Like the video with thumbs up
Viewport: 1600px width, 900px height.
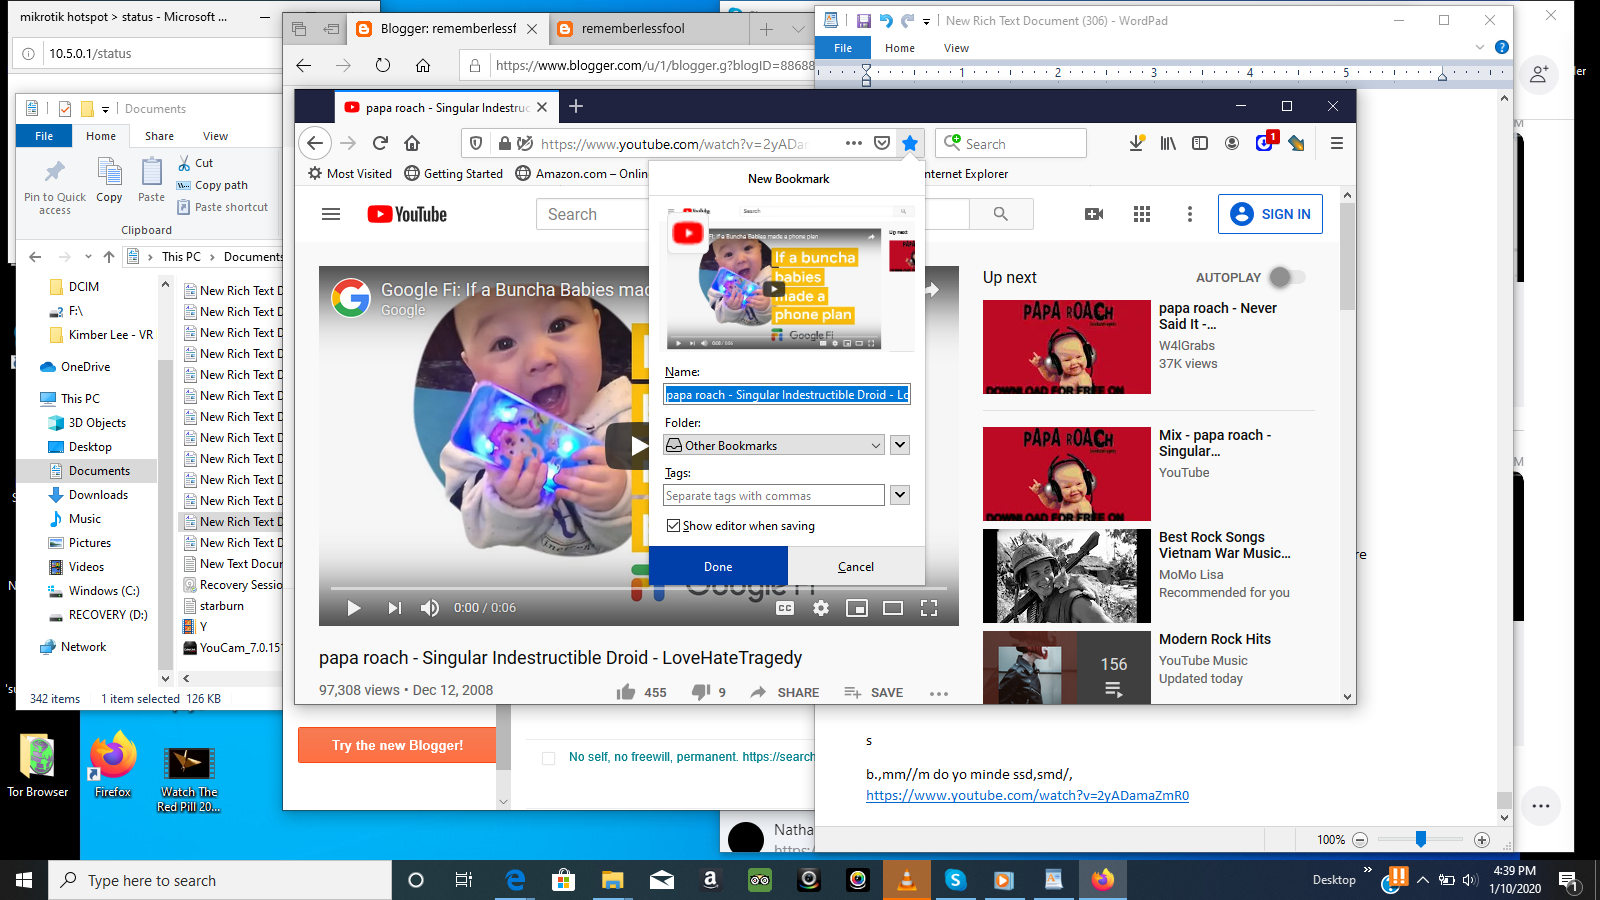coord(626,692)
